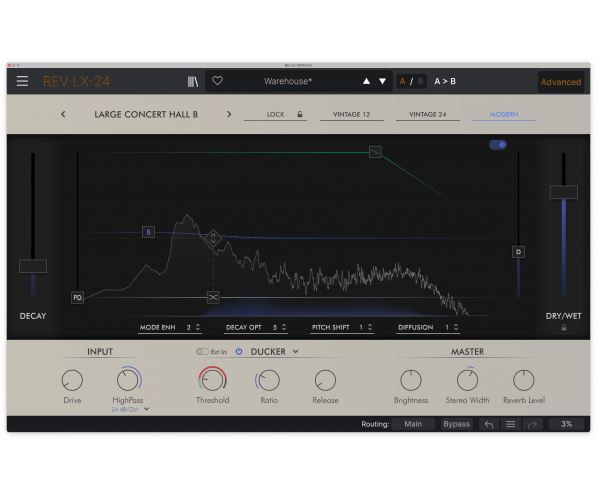Load previous preset with up arrow

(366, 81)
